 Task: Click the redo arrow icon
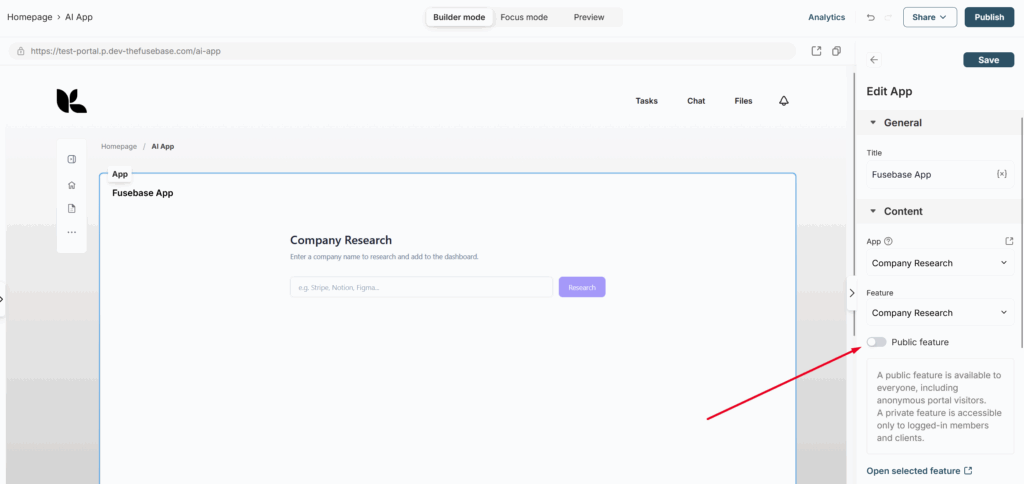(x=887, y=17)
